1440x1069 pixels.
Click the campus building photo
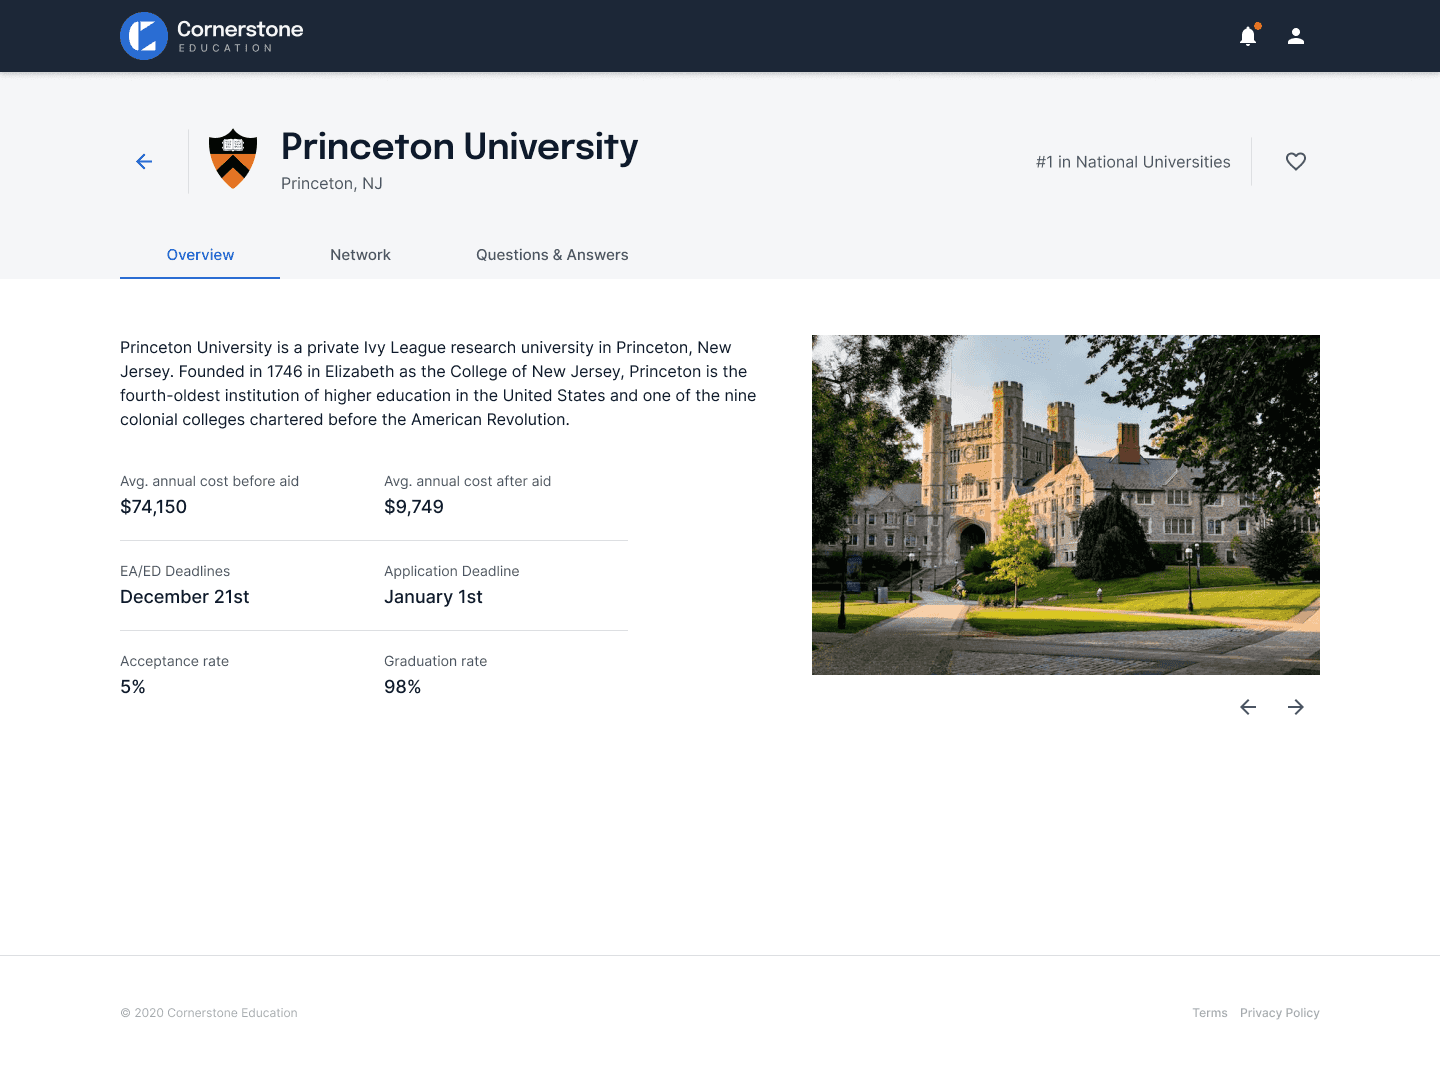coord(1066,503)
